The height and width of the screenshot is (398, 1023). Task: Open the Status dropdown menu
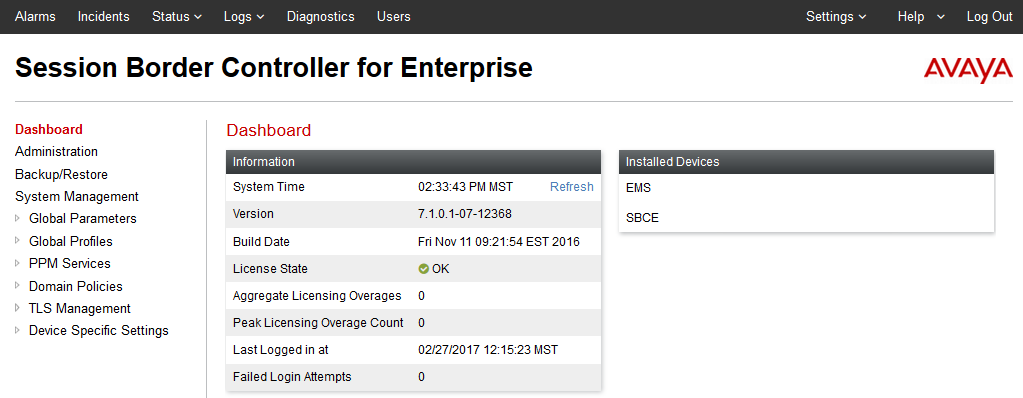point(177,17)
